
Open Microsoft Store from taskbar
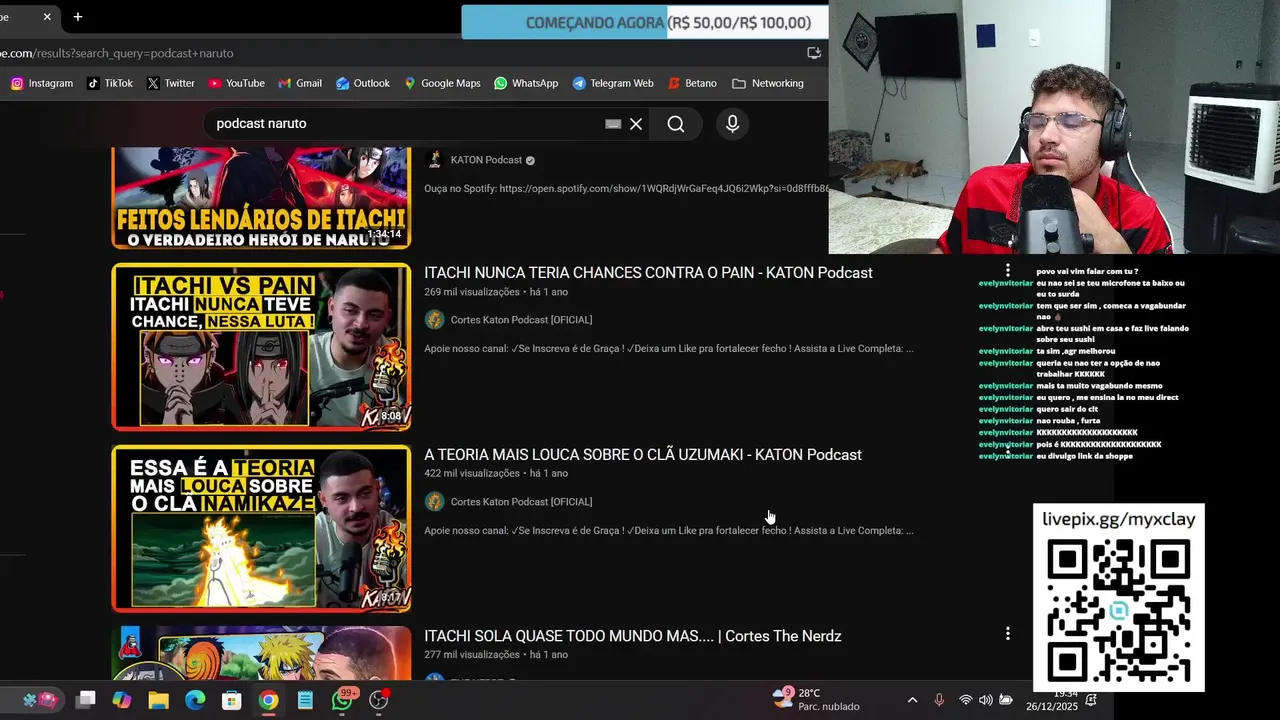click(x=232, y=700)
